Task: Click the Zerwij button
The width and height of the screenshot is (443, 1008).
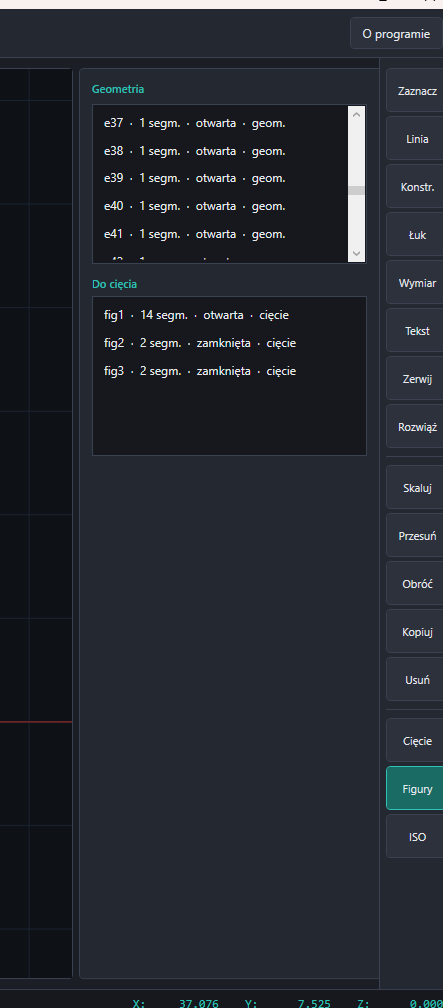Action: point(415,379)
